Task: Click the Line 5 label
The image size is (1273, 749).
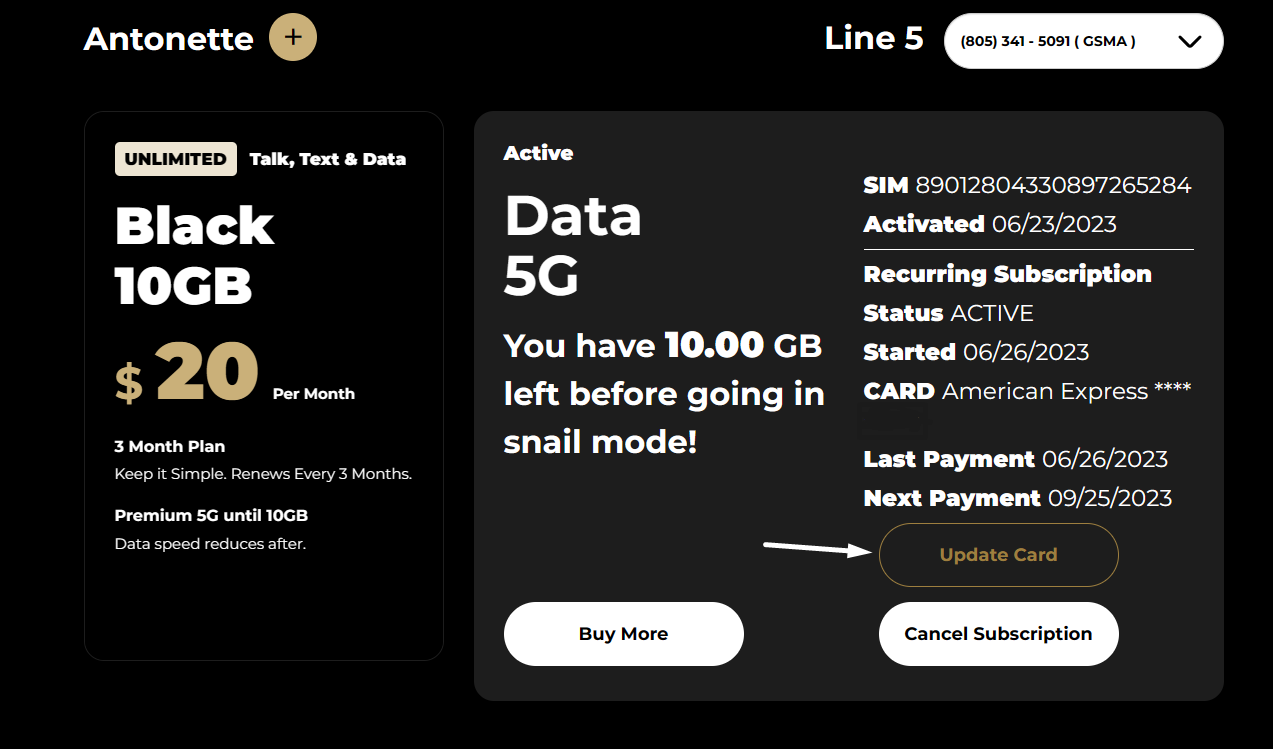Action: 873,38
